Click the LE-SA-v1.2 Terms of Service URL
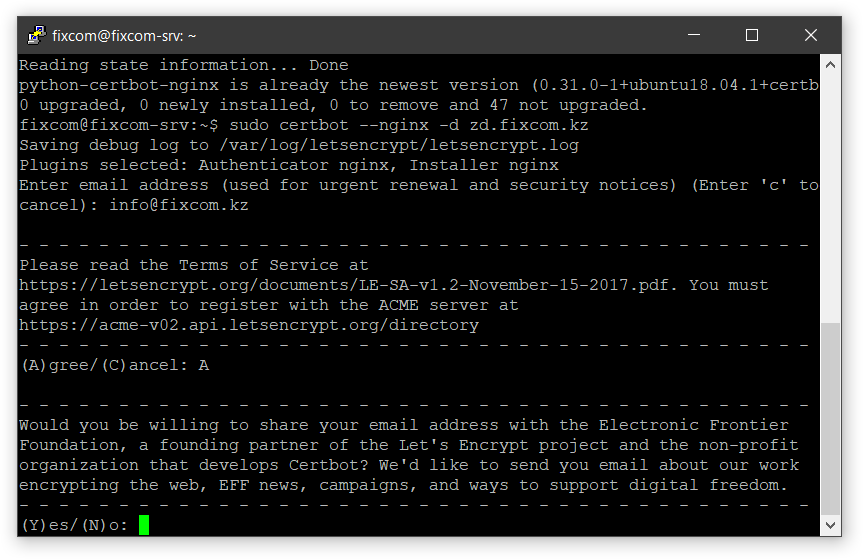Screen dimensions: 863x559 tap(343, 285)
